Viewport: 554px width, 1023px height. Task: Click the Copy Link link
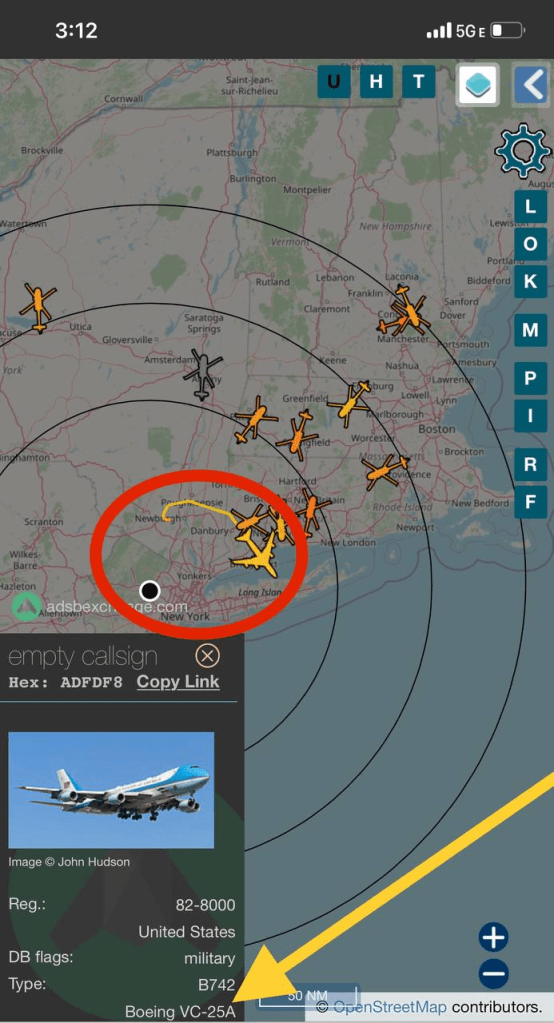coord(178,682)
